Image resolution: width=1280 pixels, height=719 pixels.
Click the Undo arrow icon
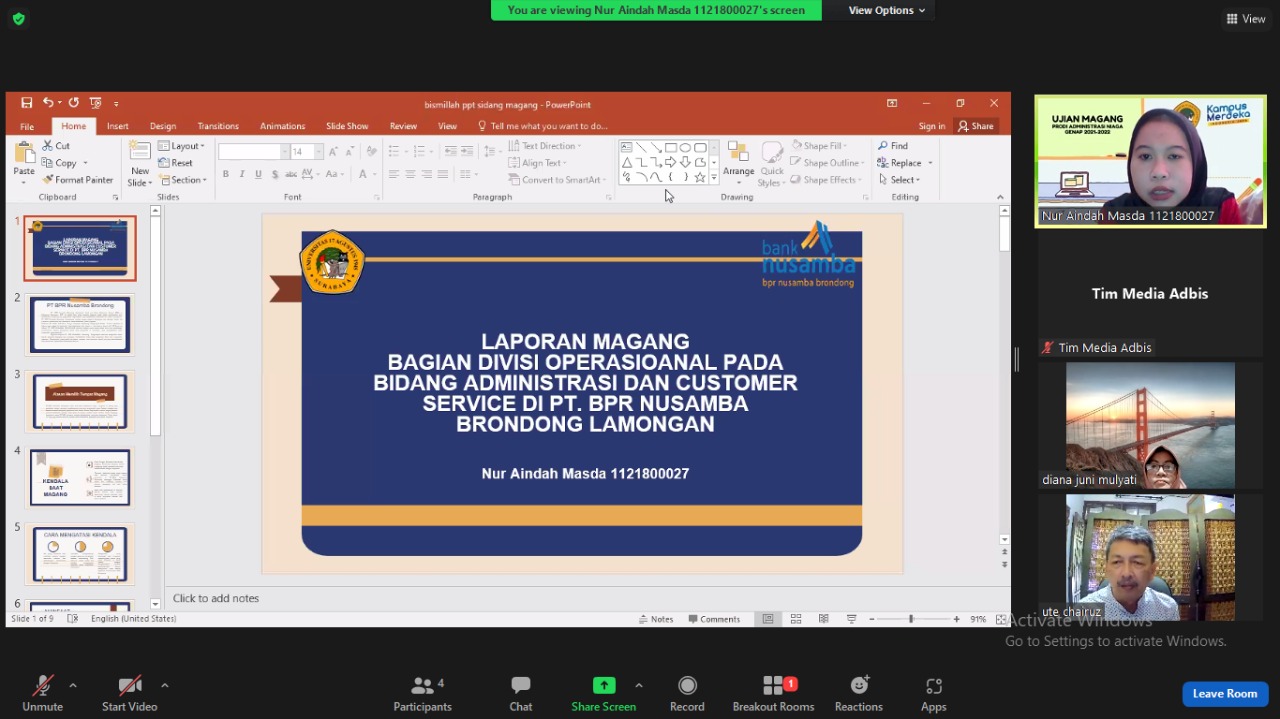pos(47,103)
